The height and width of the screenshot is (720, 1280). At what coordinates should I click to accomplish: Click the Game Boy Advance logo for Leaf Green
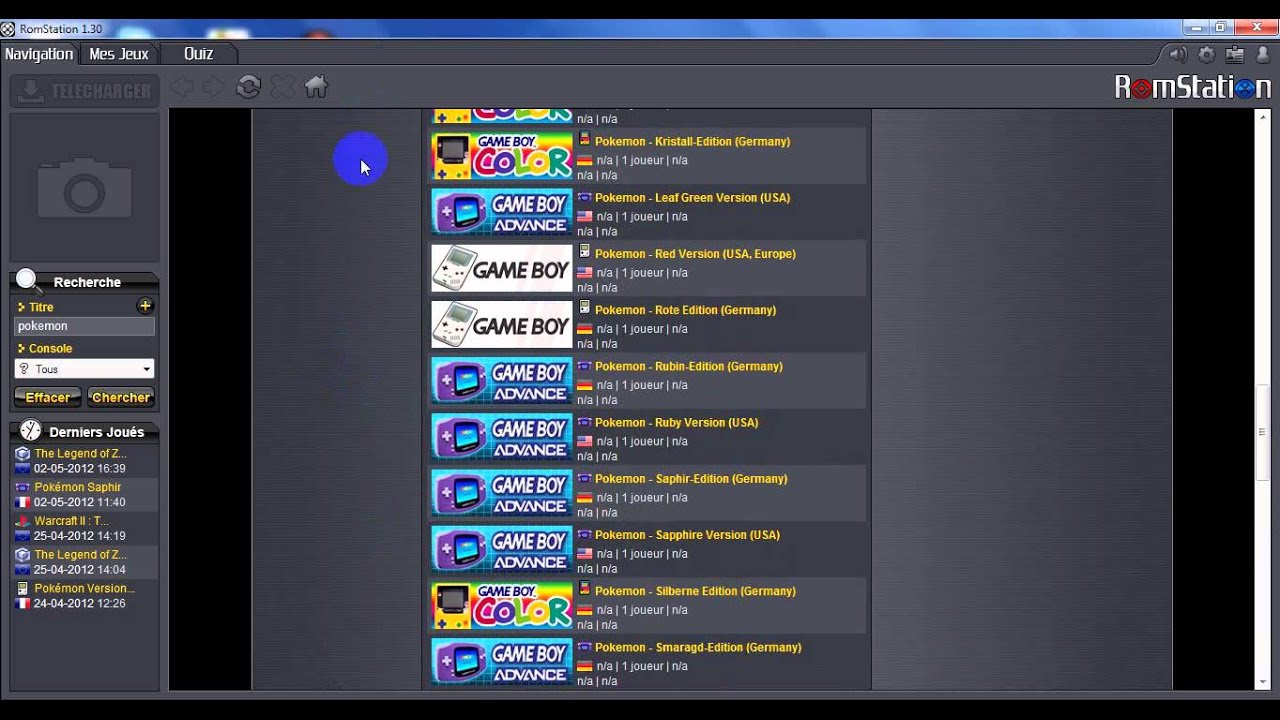click(502, 212)
